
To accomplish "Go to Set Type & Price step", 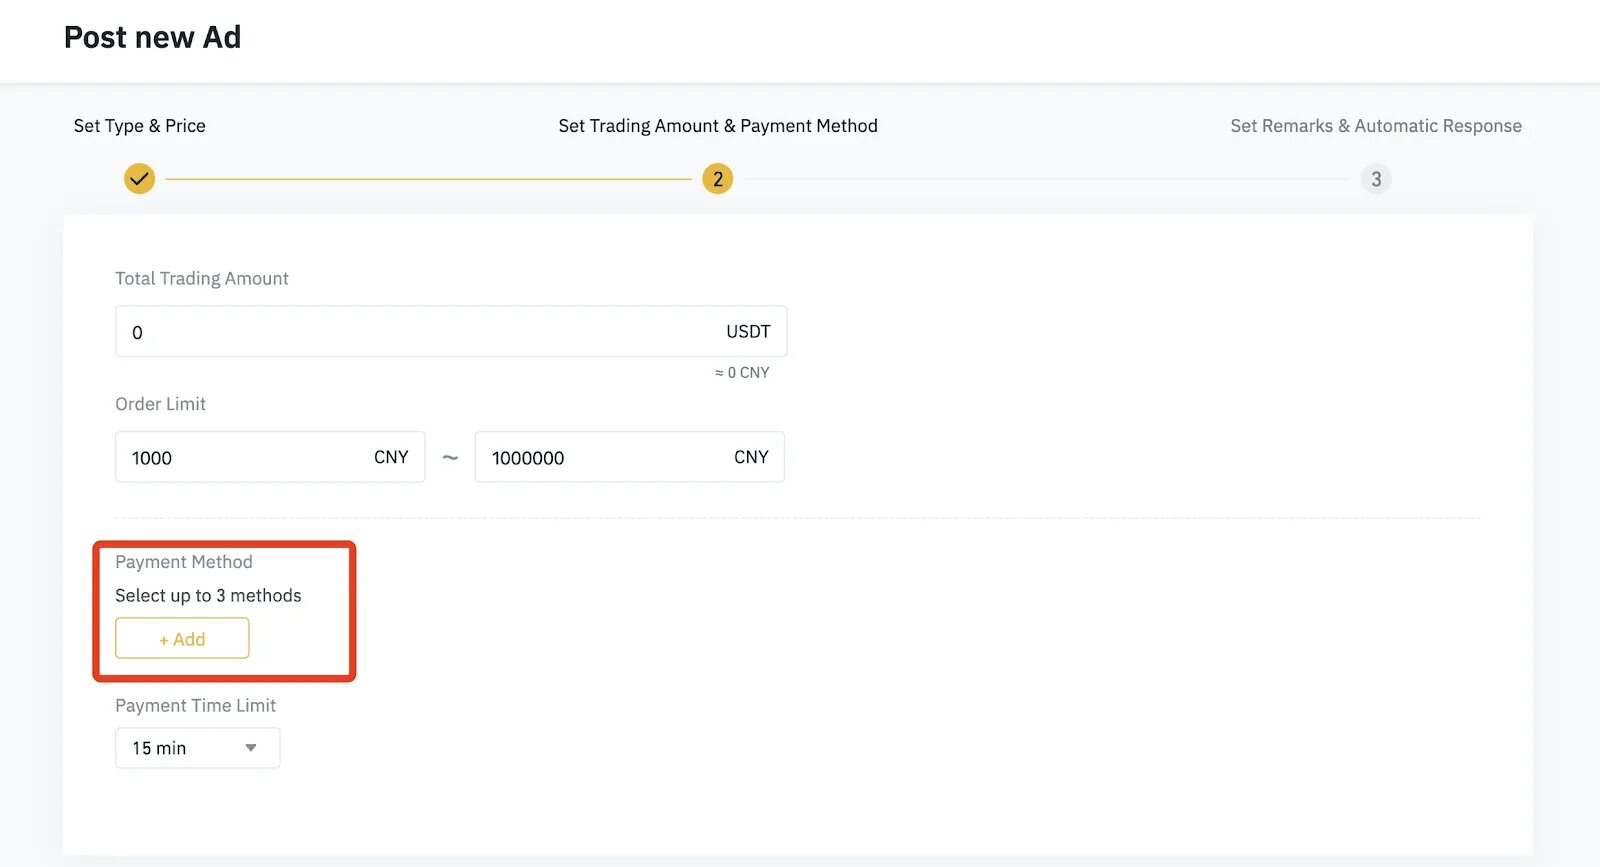I will pyautogui.click(x=139, y=126).
